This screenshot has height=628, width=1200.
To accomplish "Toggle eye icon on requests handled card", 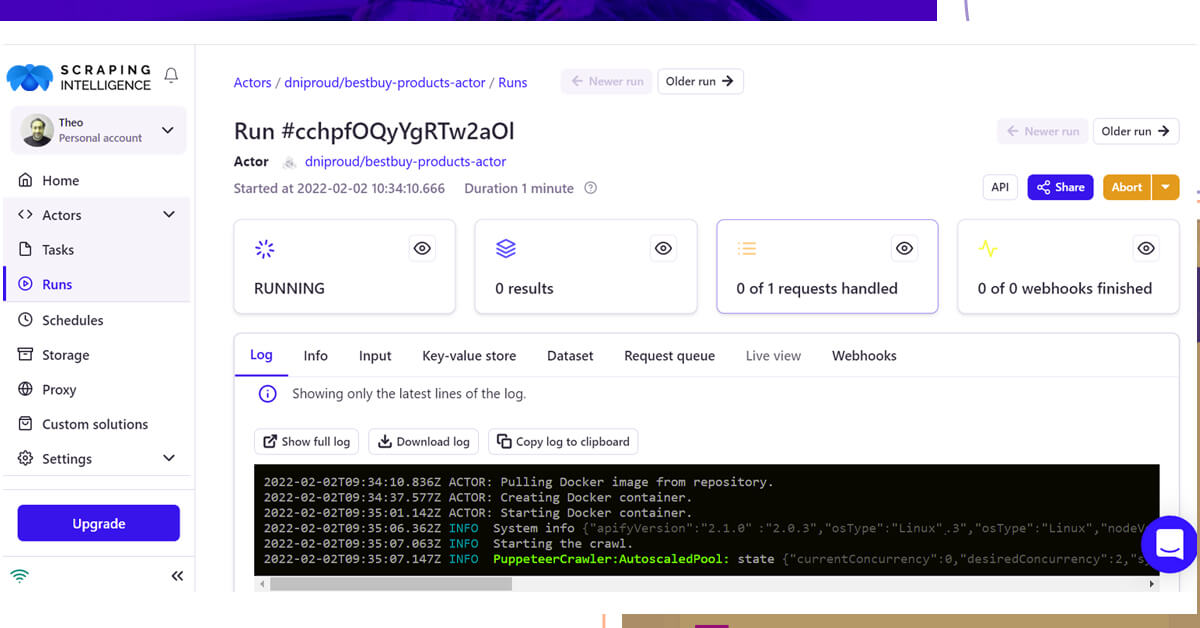I will coord(904,248).
